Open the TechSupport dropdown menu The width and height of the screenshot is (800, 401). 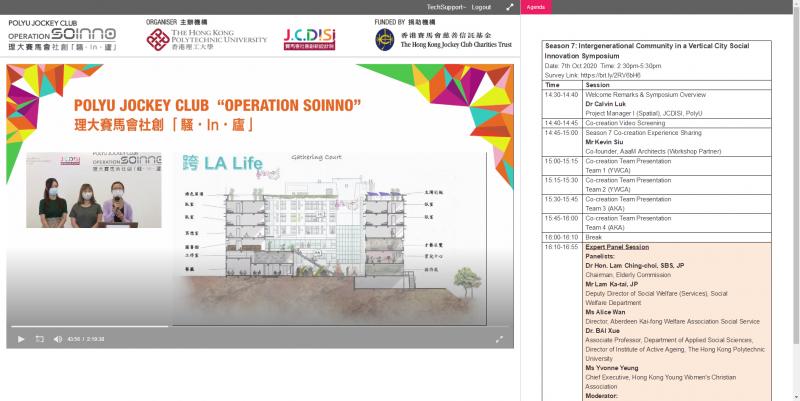(446, 7)
